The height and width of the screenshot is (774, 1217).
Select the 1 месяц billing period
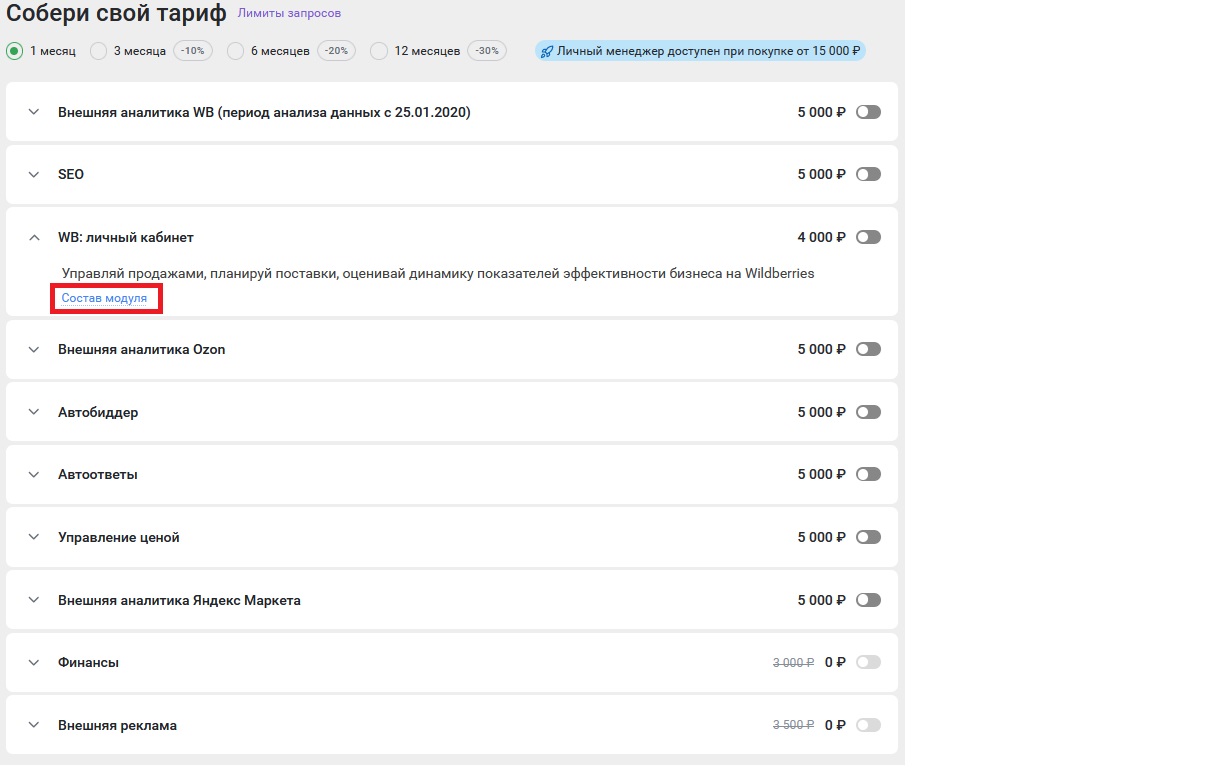[14, 51]
